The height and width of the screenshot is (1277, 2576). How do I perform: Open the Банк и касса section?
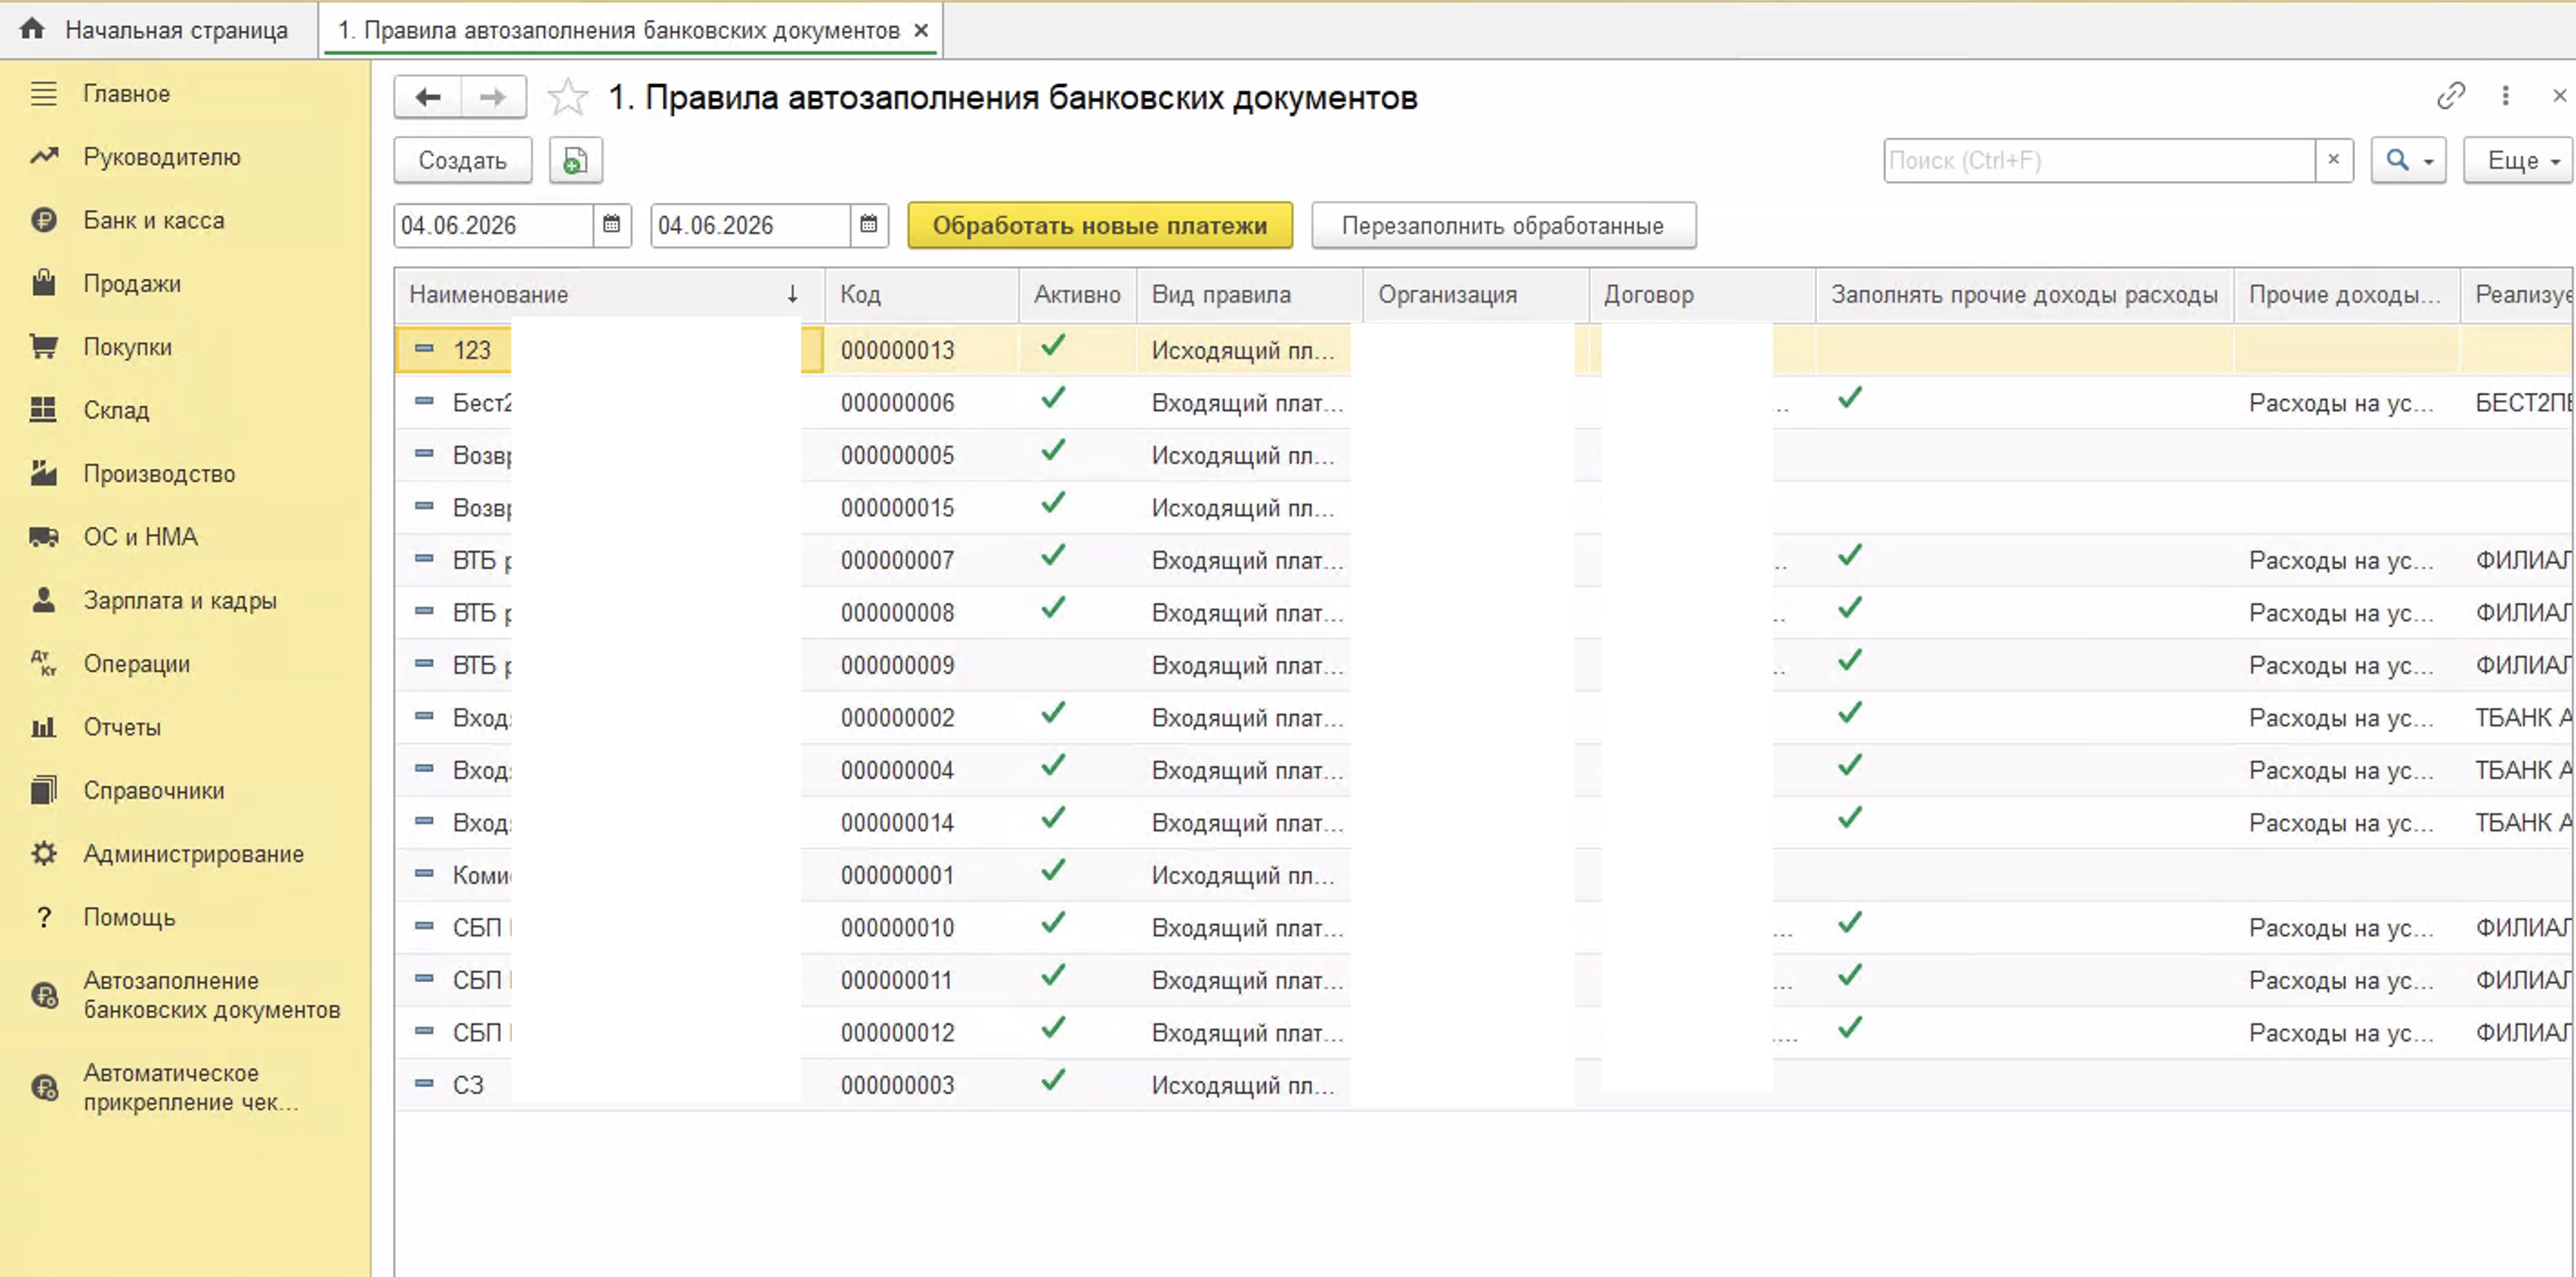point(154,220)
